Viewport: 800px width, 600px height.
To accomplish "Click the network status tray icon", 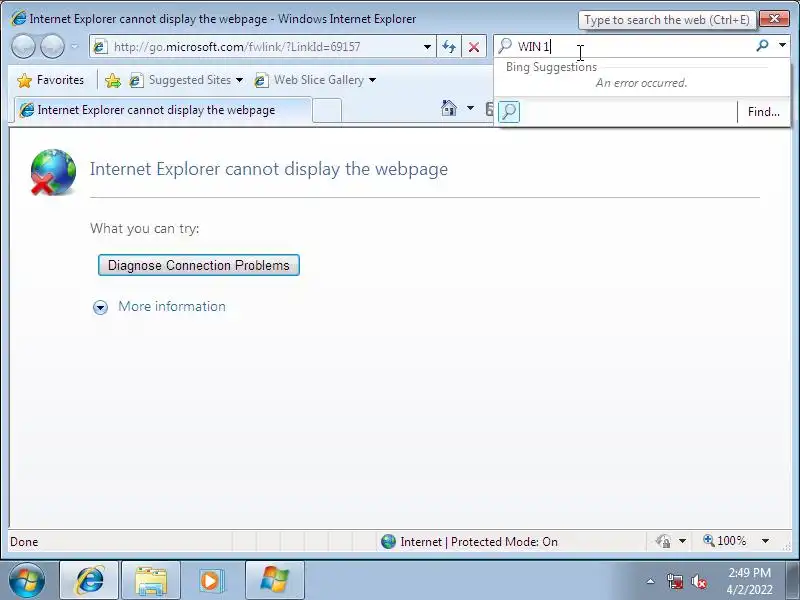I will coord(674,581).
